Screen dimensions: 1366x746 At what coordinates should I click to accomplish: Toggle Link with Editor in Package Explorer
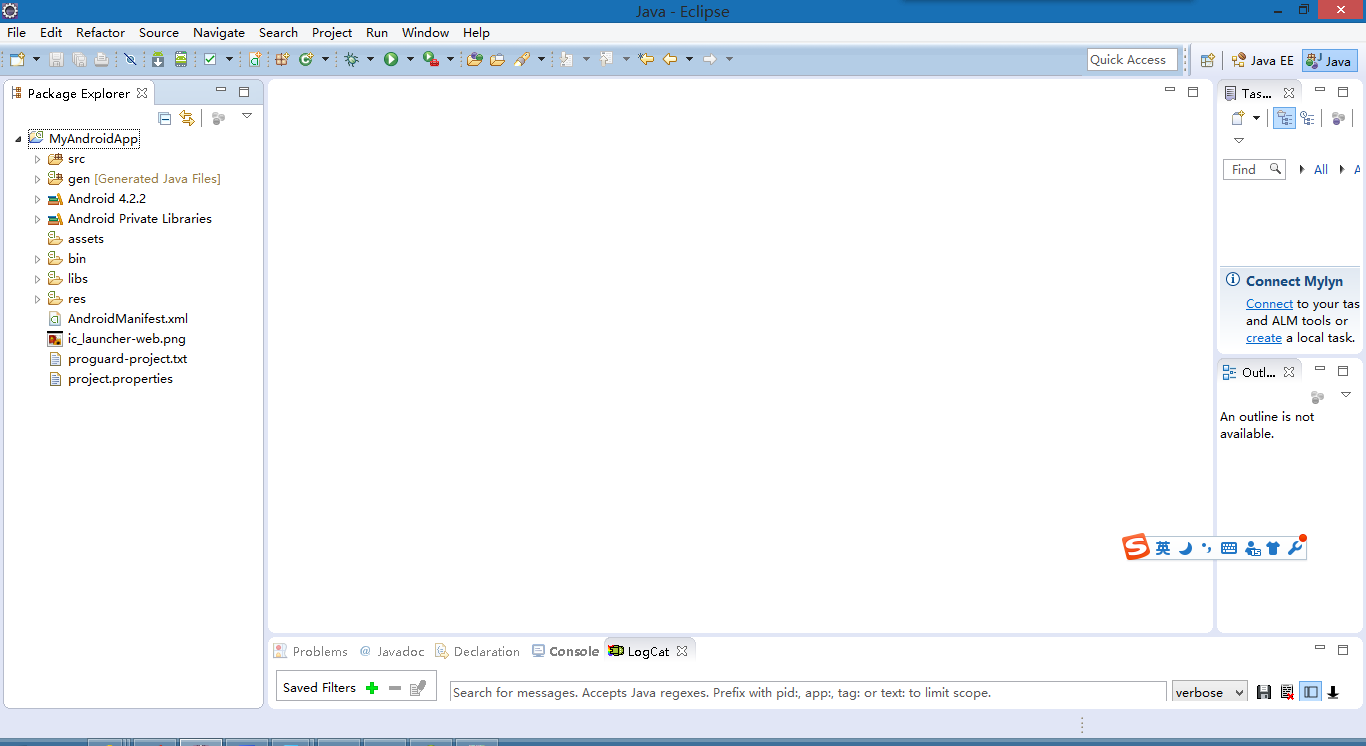187,118
